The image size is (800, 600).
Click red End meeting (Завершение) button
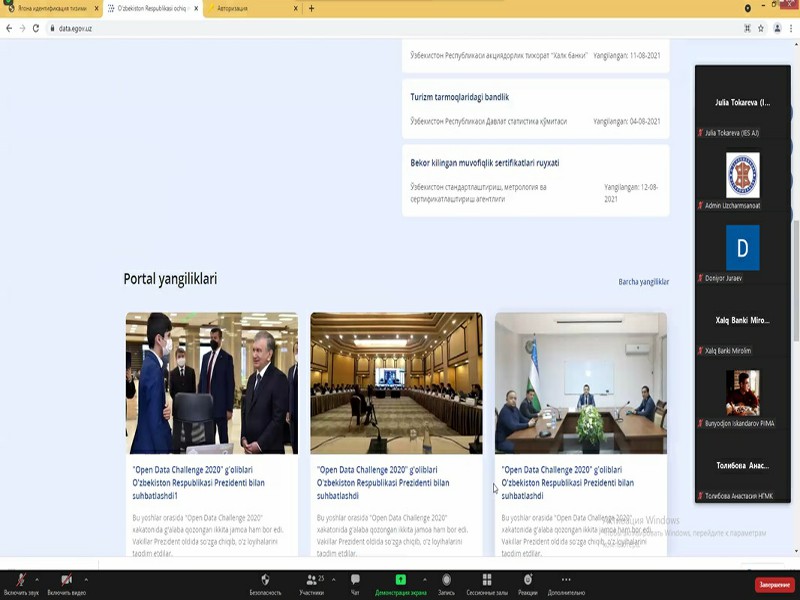(x=774, y=584)
